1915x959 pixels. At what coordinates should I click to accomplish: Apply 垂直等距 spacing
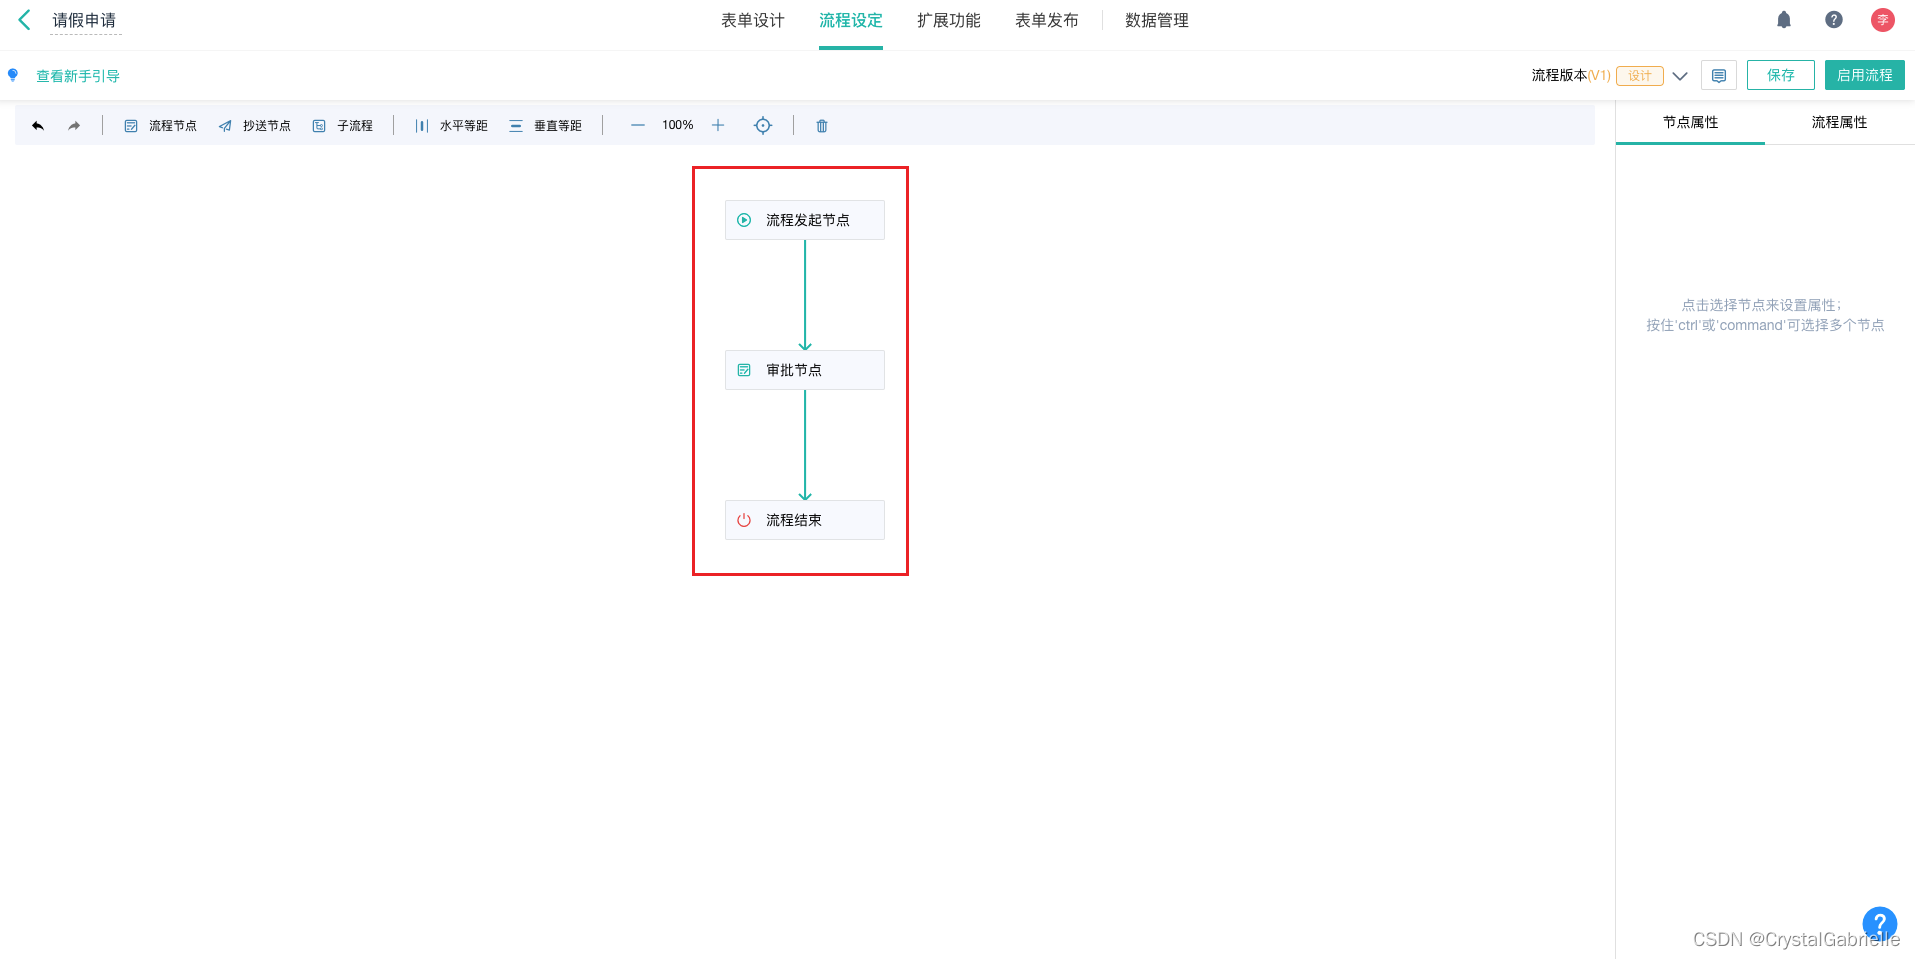pos(545,126)
